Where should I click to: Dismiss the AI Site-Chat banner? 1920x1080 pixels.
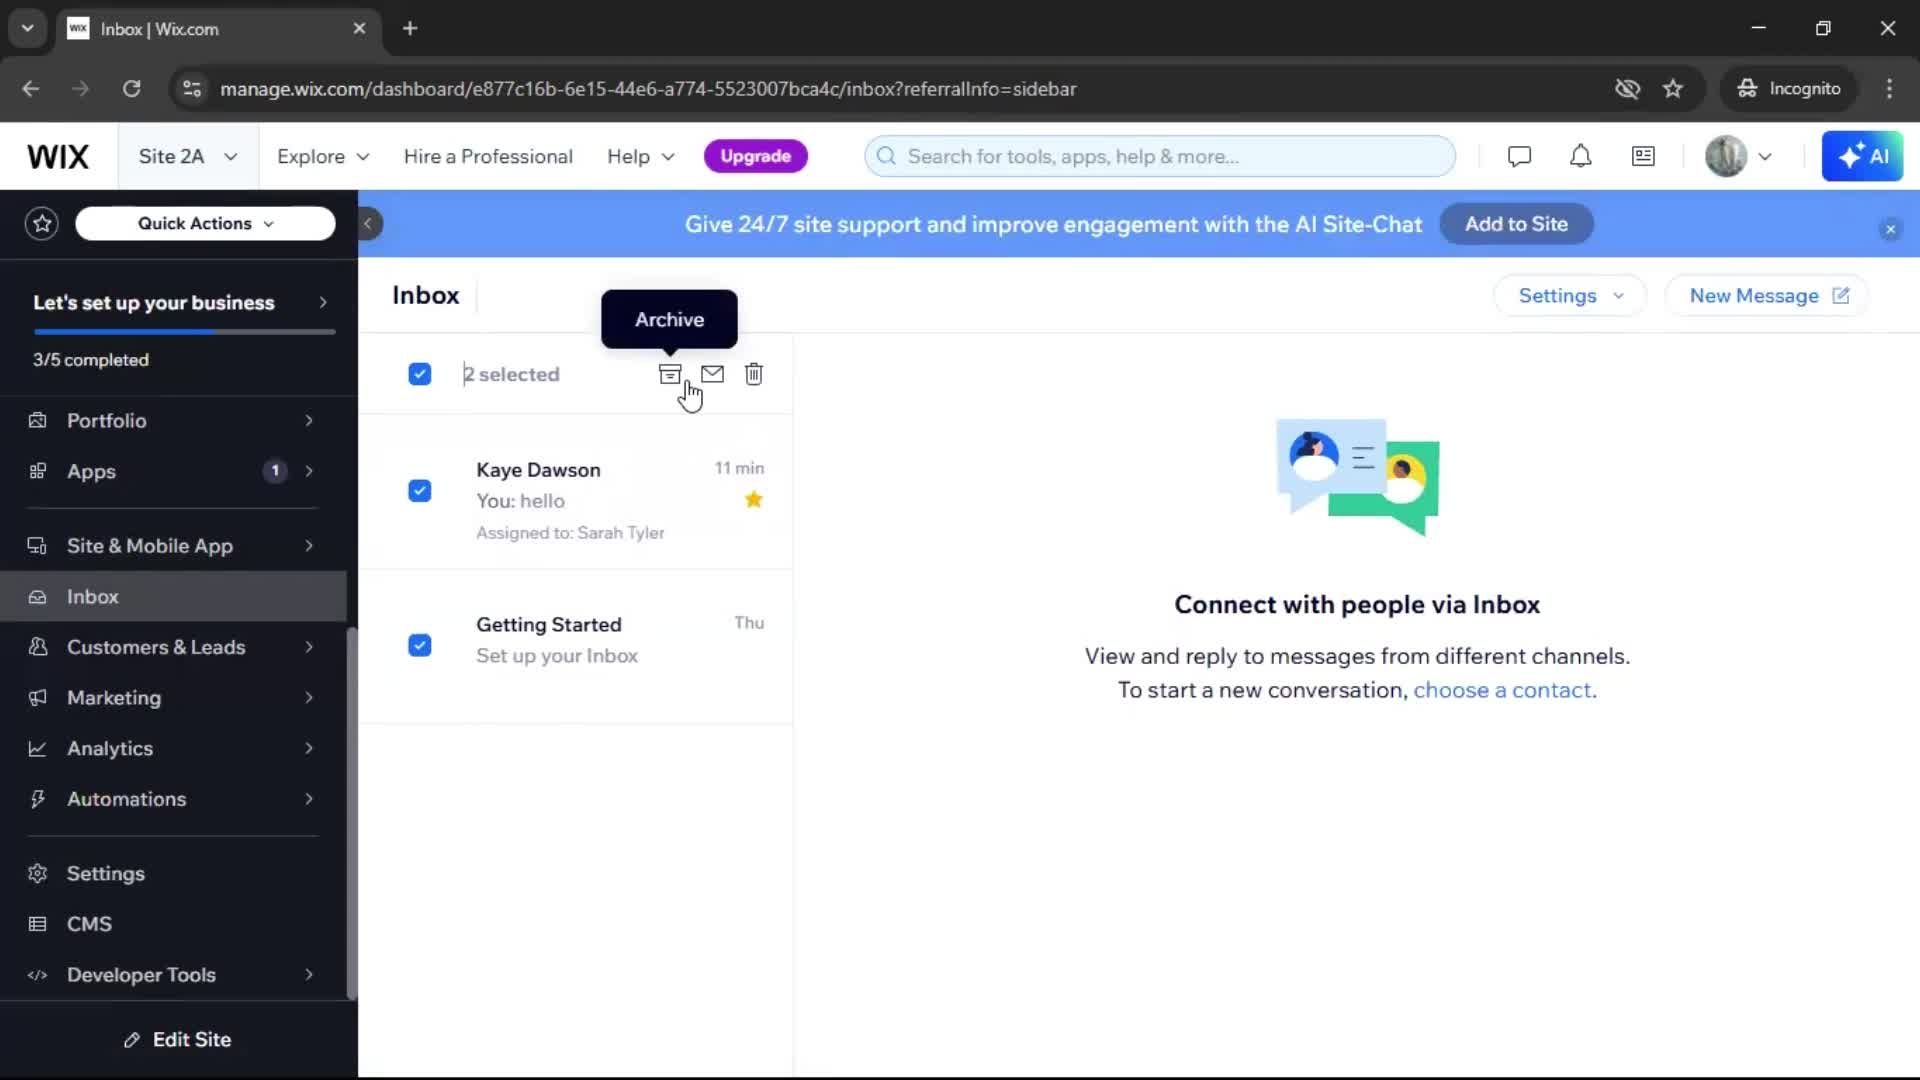[1890, 229]
